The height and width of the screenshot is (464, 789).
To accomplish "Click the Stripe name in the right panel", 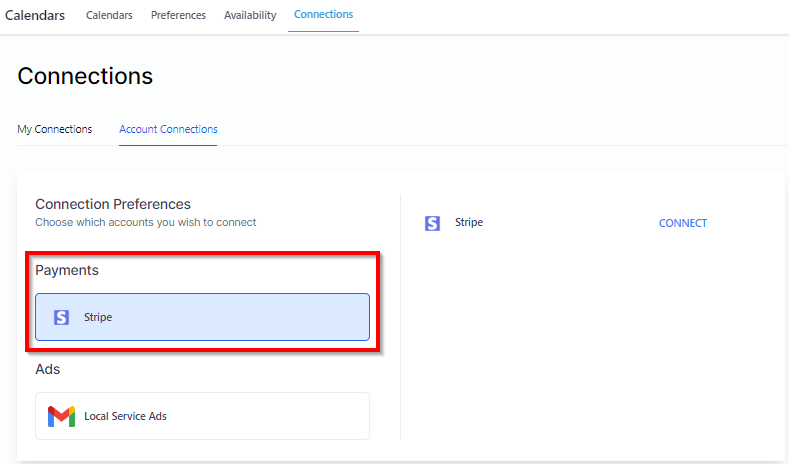I will coord(469,222).
